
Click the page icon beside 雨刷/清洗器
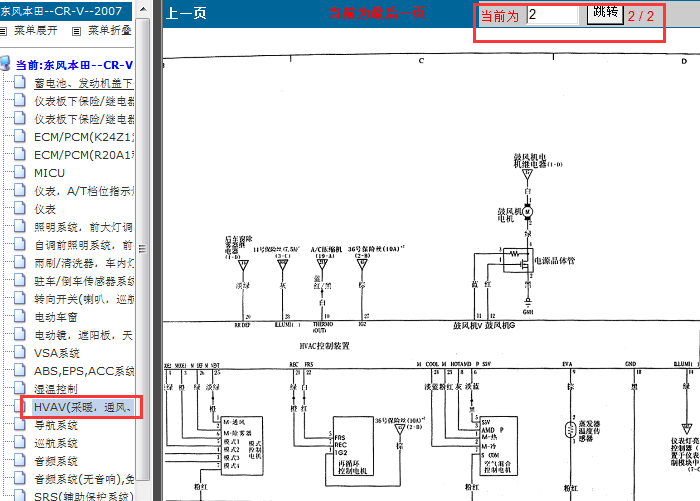20,262
